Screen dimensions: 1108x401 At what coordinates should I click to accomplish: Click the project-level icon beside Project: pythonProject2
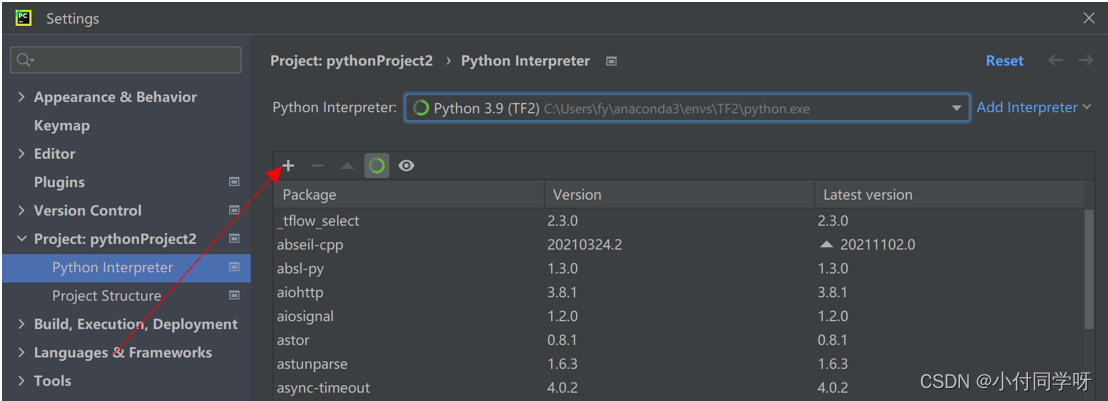(235, 238)
